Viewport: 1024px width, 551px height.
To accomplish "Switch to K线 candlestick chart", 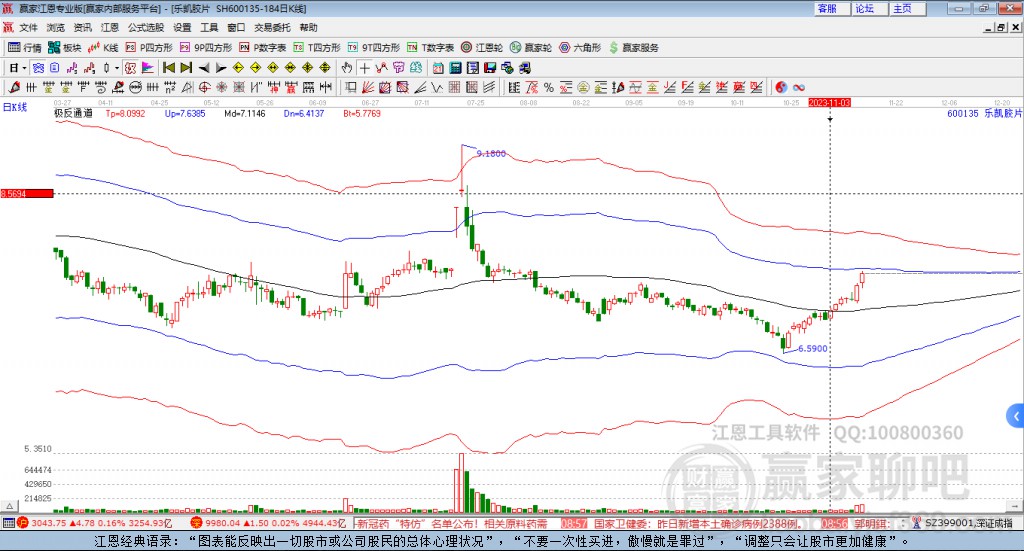I will [103, 48].
